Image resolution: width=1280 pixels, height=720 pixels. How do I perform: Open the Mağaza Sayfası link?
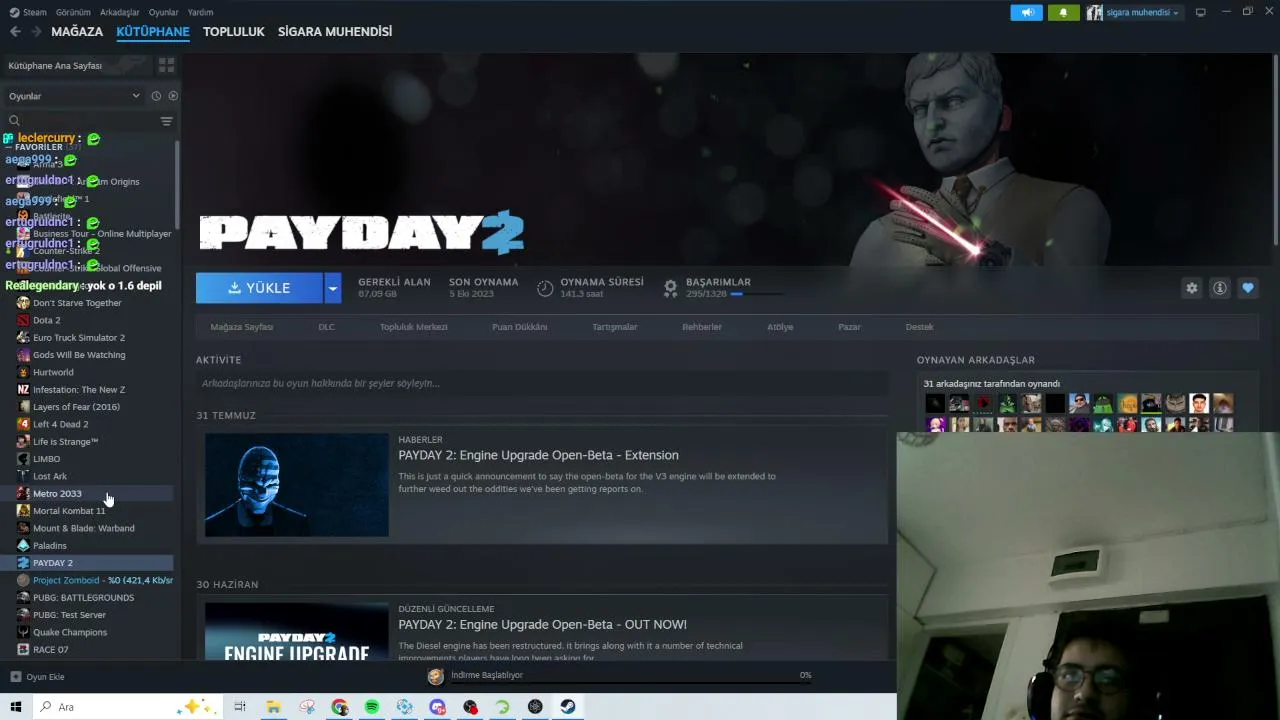(242, 327)
